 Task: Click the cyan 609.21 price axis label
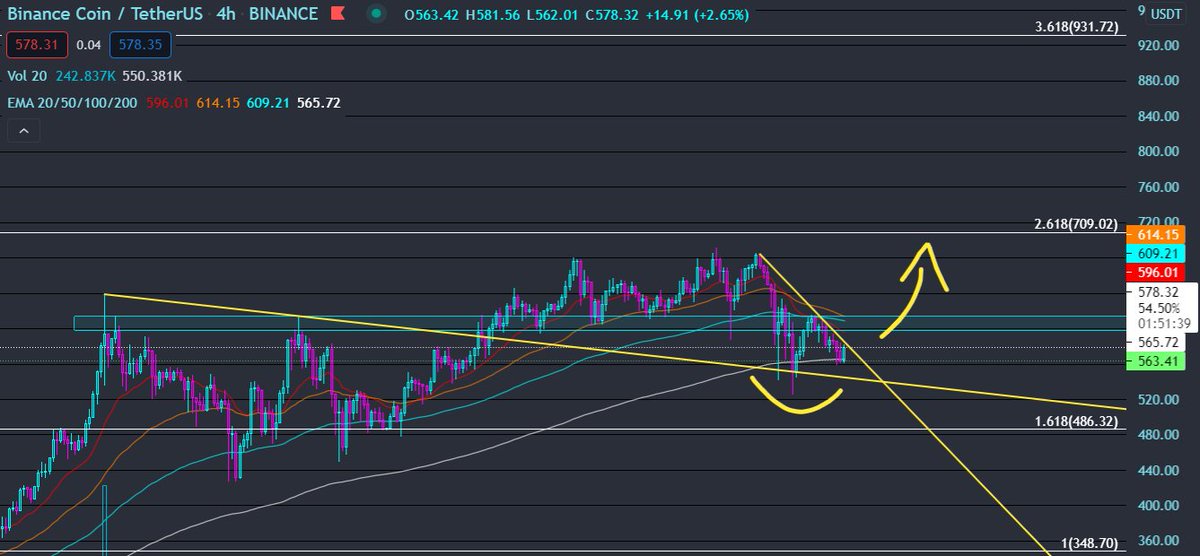click(x=1155, y=253)
